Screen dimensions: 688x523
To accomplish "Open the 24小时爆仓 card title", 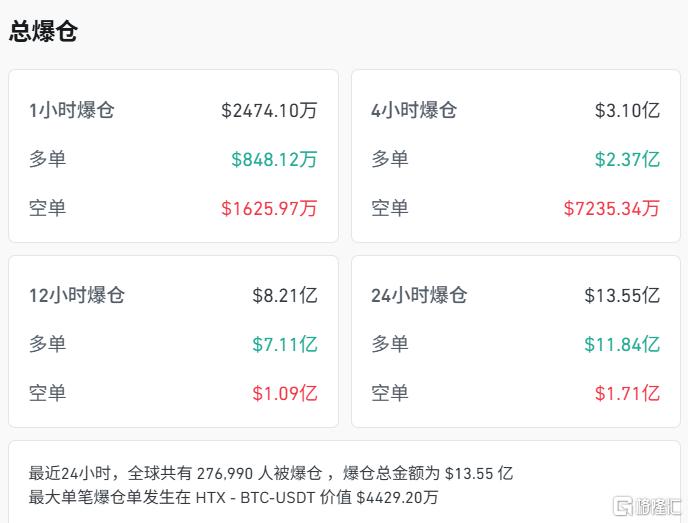I will click(x=419, y=295).
